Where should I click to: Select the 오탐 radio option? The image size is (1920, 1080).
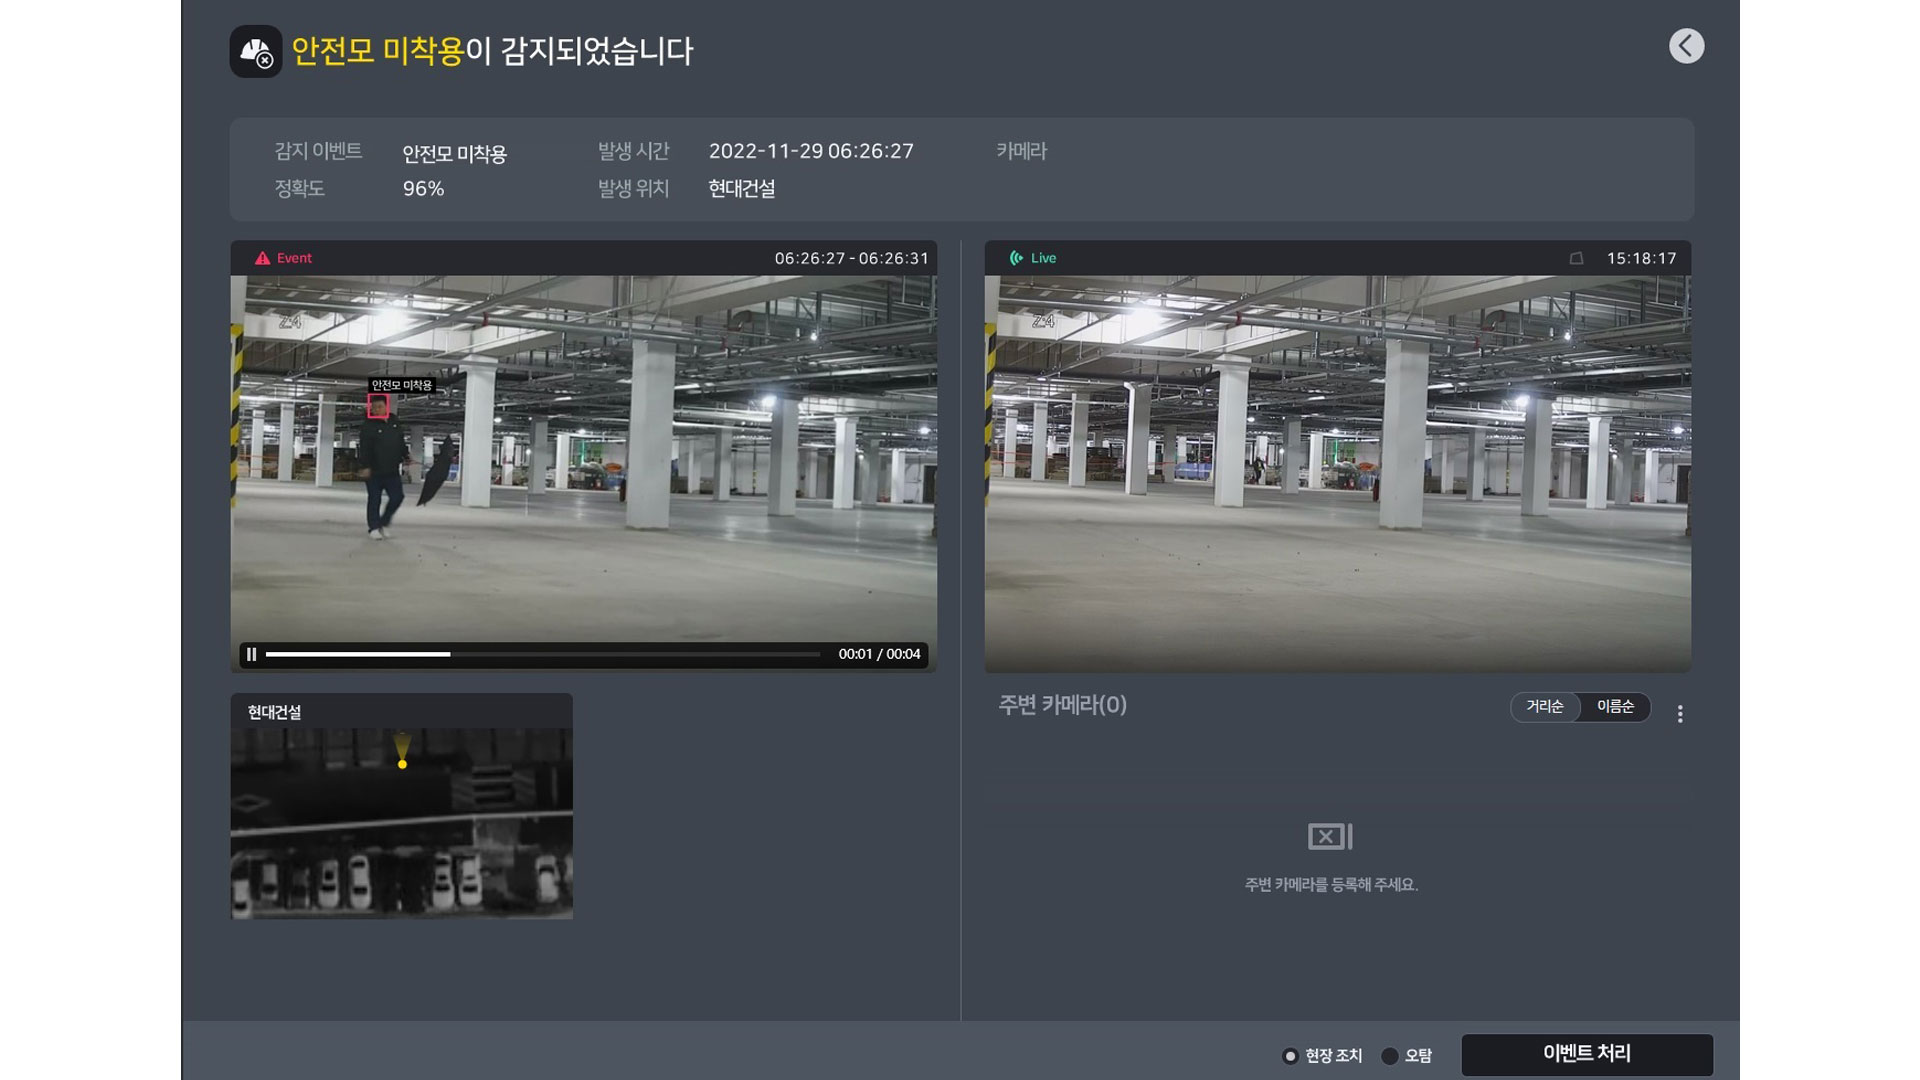click(1389, 1056)
